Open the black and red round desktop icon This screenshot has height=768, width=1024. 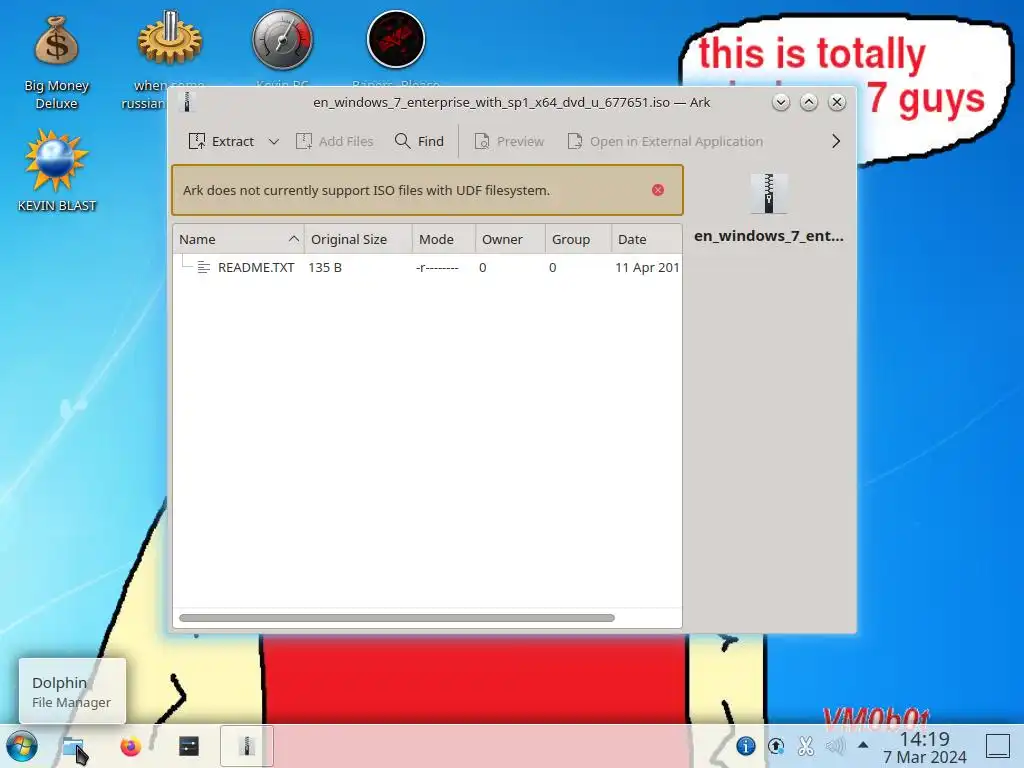coord(396,40)
